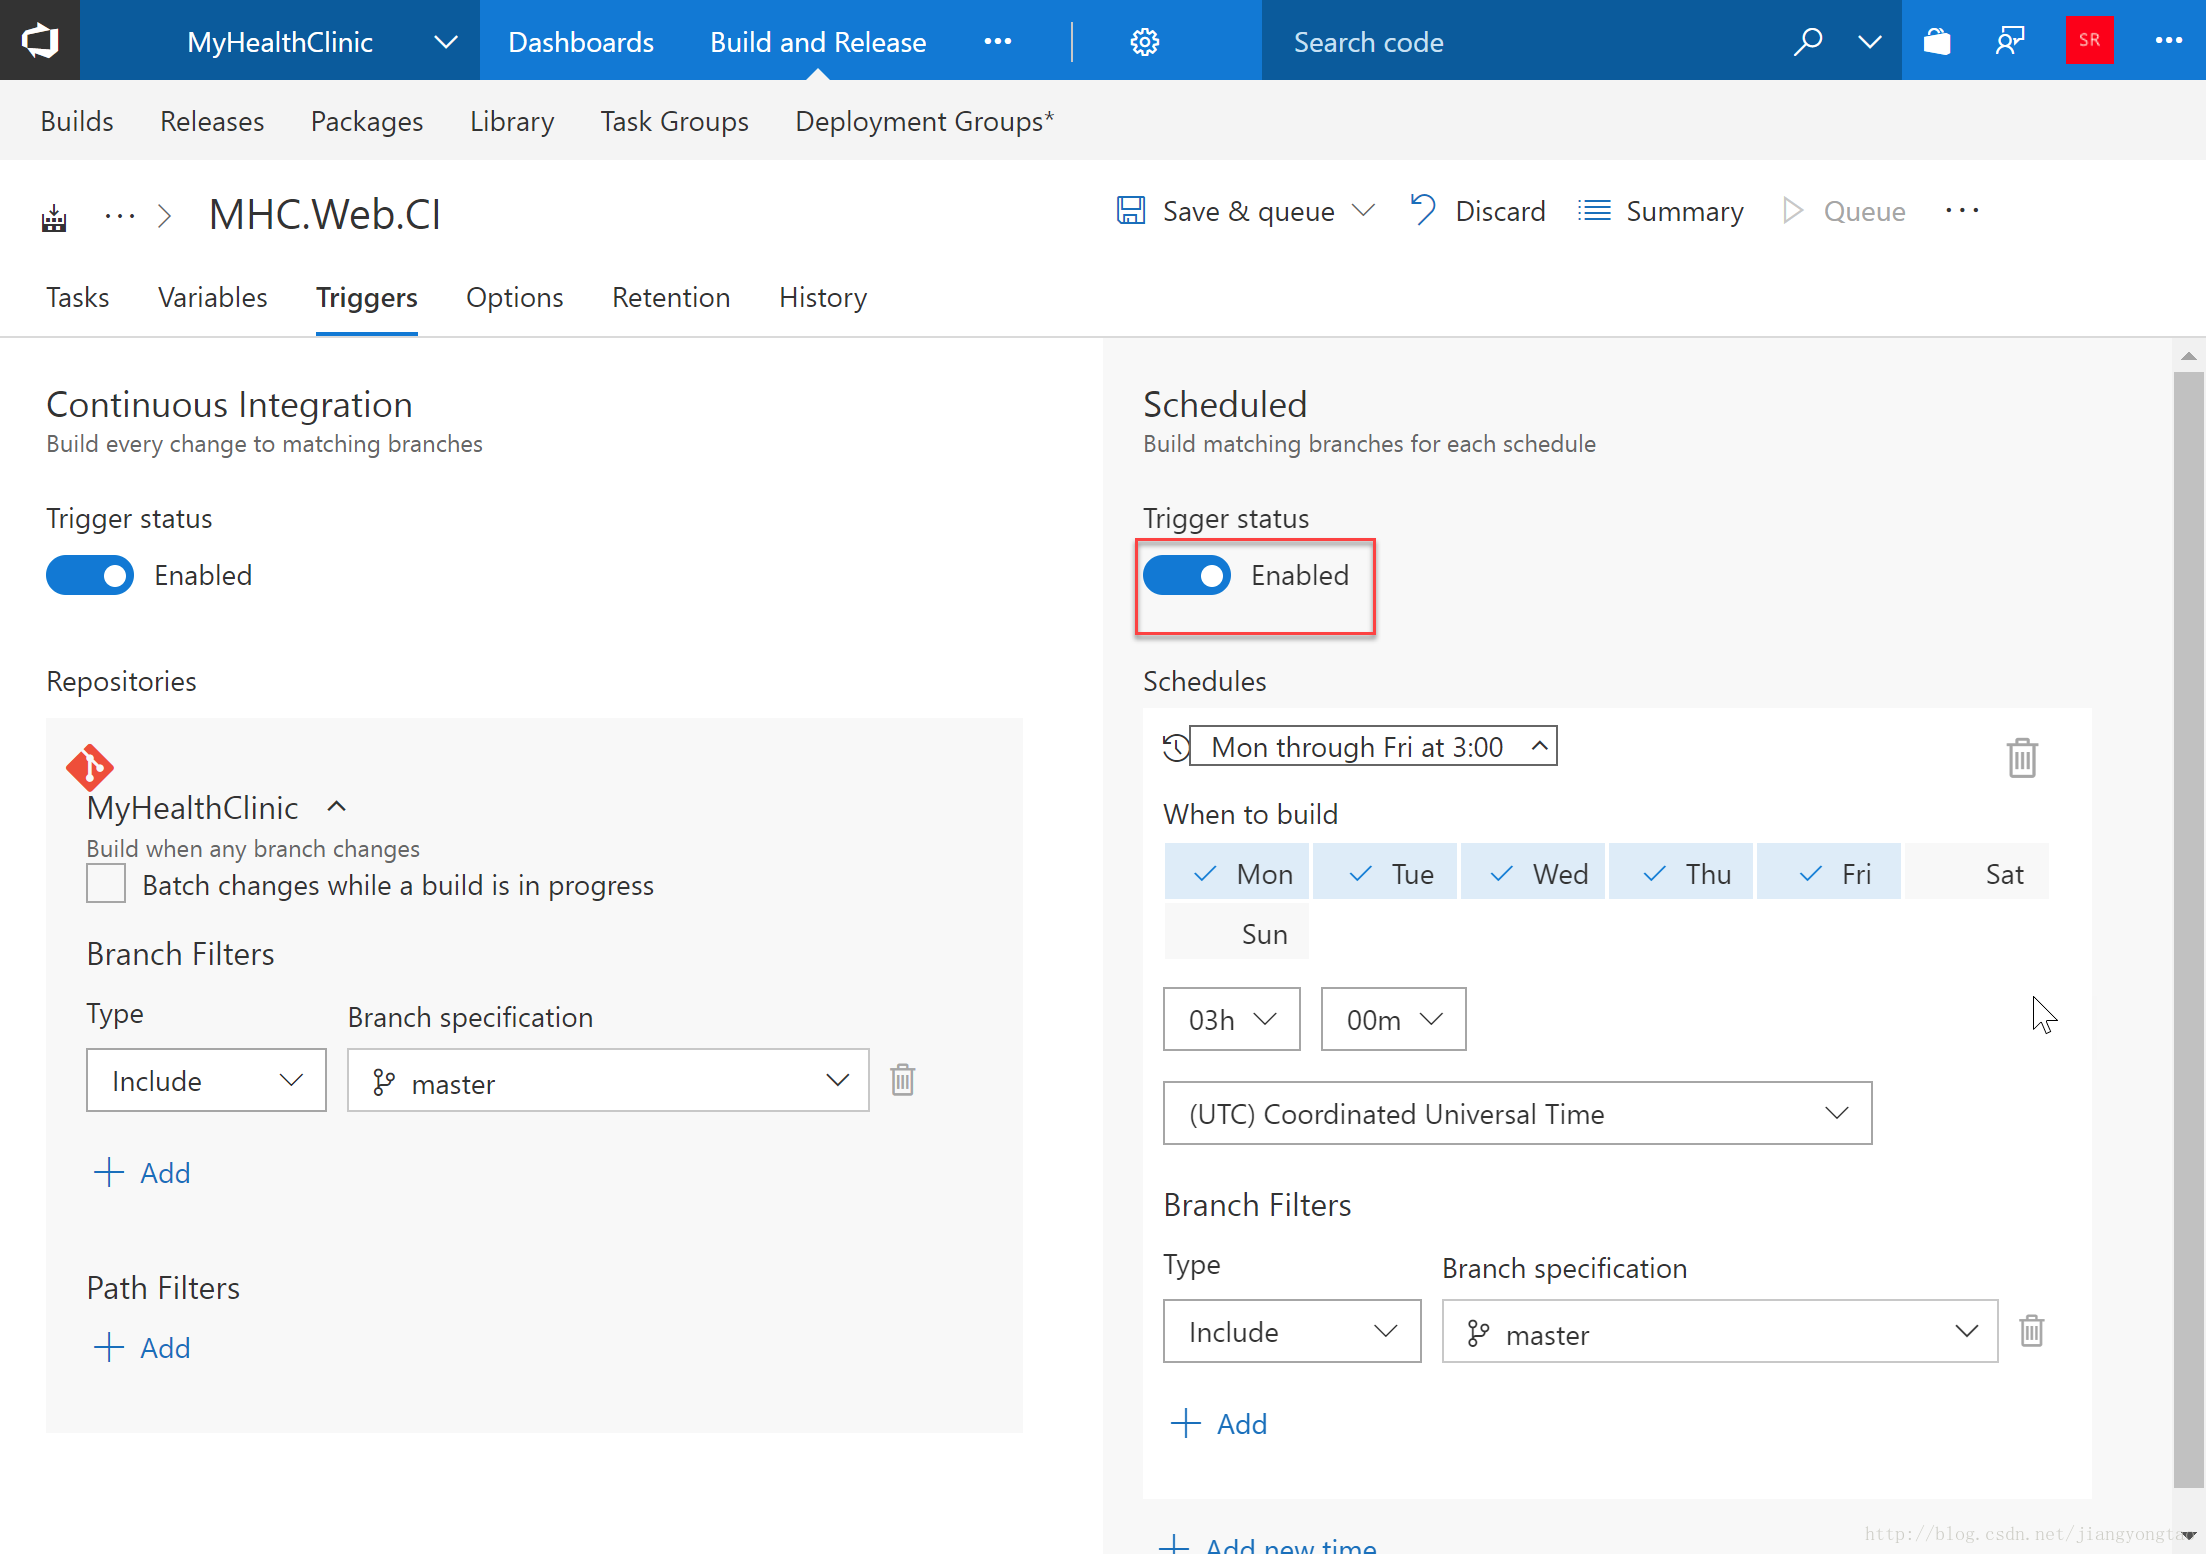Click the schedule clock history icon
This screenshot has width=2206, height=1554.
click(1176, 747)
